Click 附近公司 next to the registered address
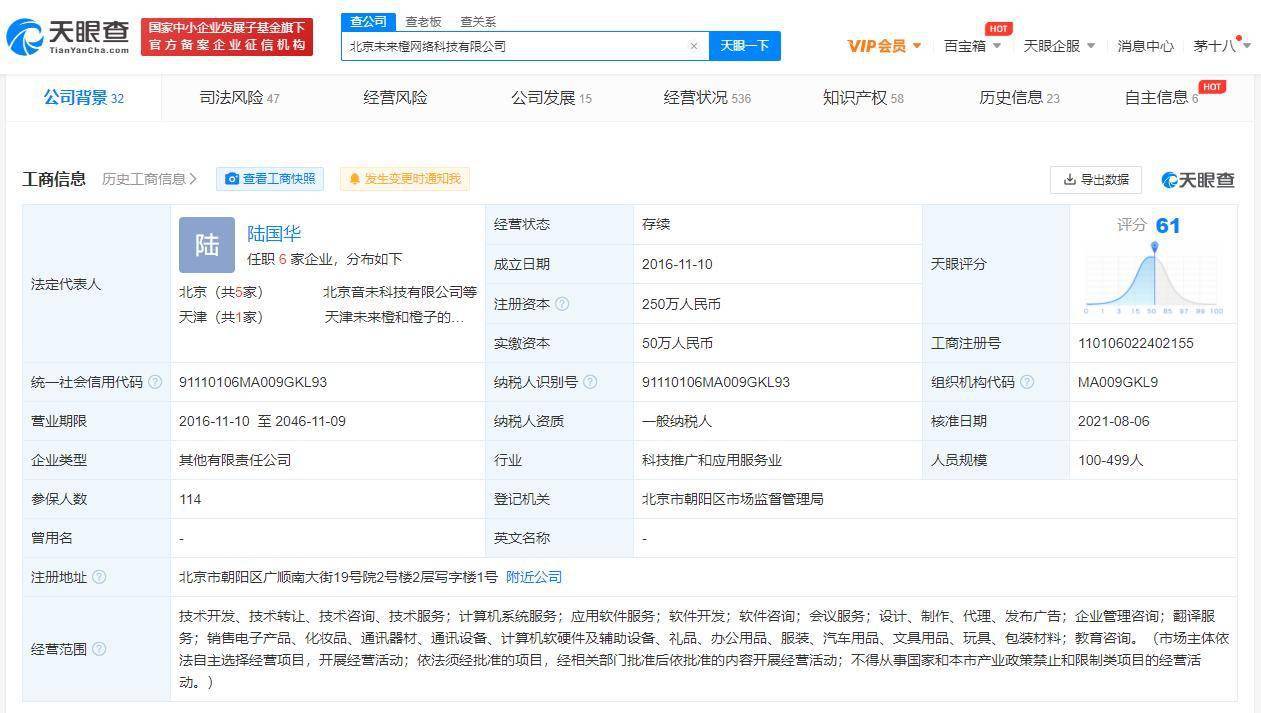This screenshot has width=1261, height=713. (x=533, y=577)
